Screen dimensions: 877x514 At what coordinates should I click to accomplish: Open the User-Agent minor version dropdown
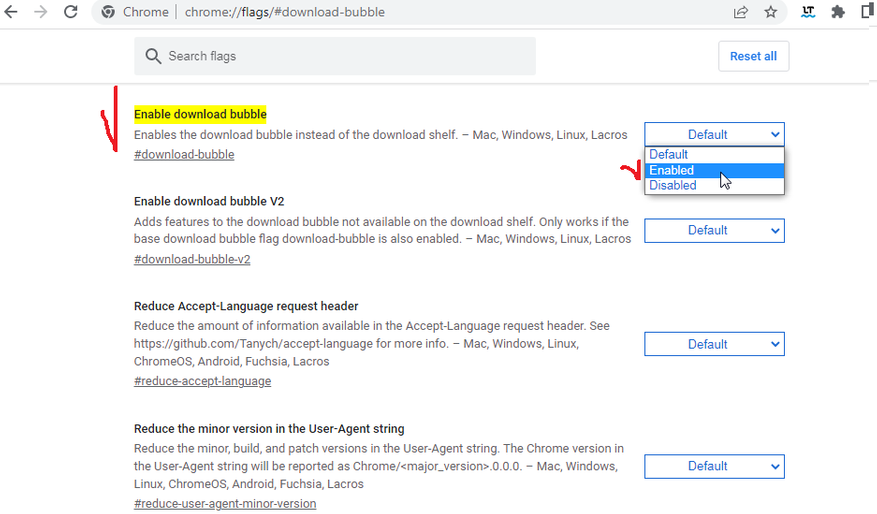(x=714, y=466)
